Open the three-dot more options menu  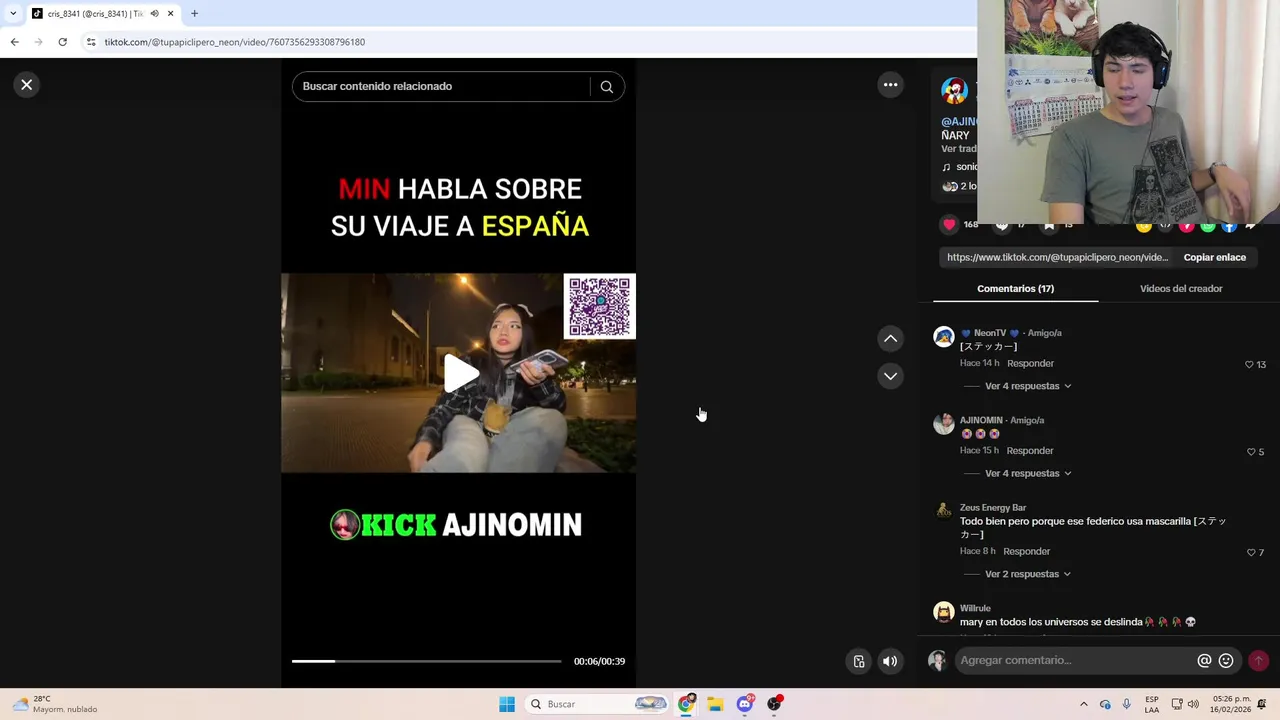890,85
